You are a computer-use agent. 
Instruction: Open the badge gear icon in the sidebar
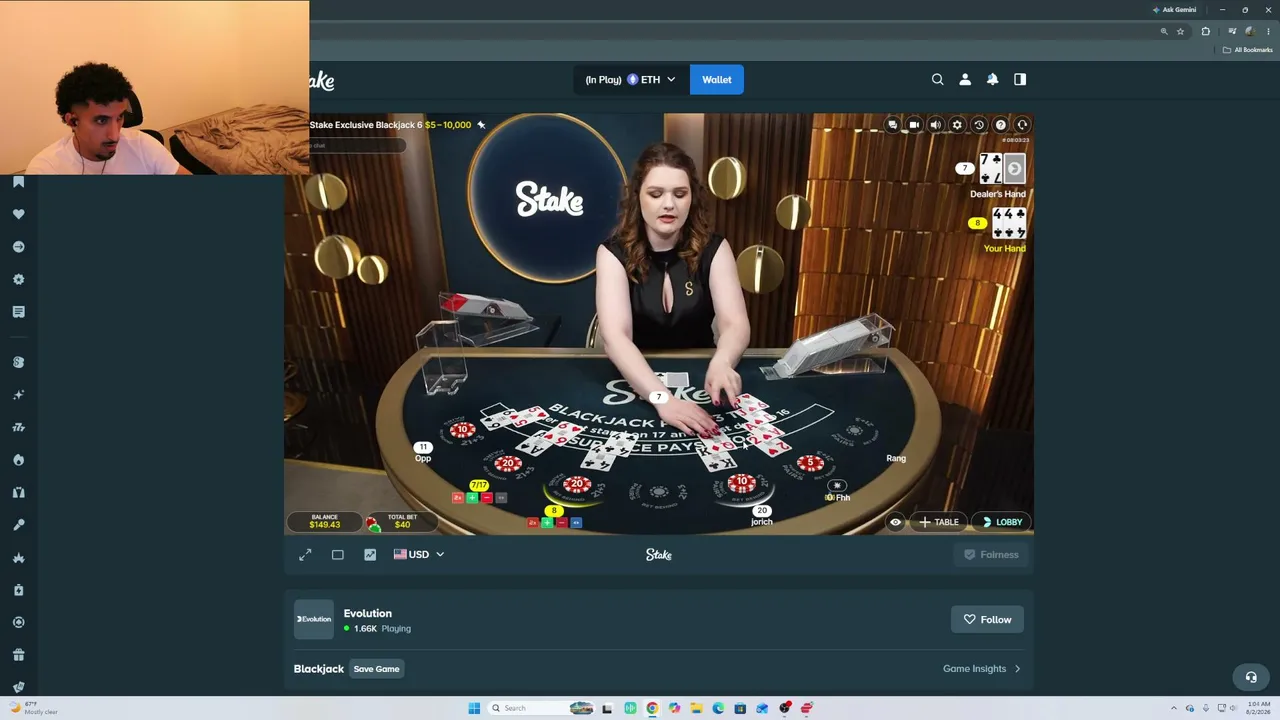pyautogui.click(x=18, y=280)
